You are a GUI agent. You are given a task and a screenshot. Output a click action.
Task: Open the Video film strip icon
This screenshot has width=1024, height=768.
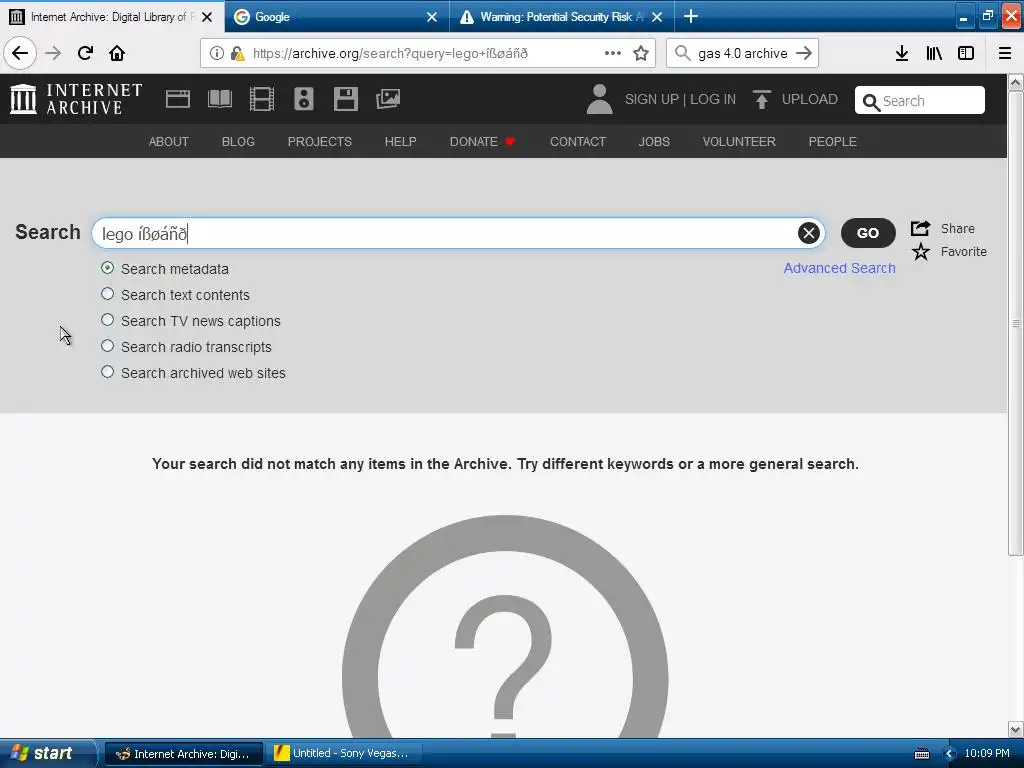(262, 99)
